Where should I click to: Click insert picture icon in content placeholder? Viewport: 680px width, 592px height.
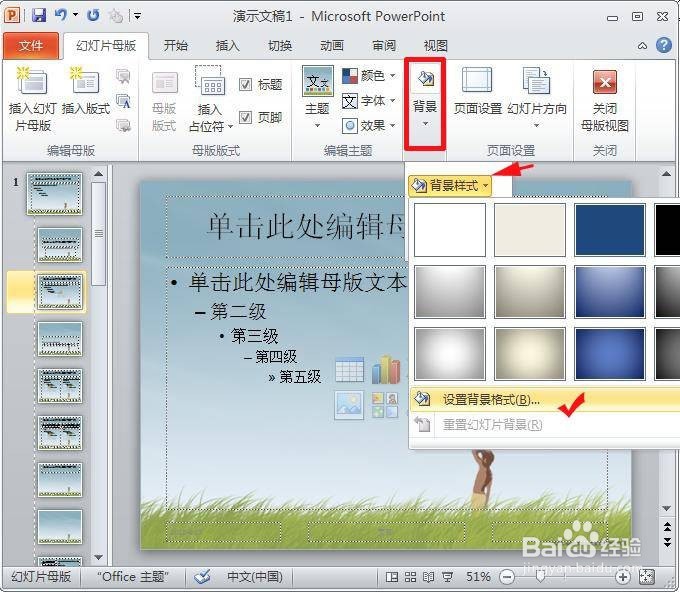(x=349, y=405)
